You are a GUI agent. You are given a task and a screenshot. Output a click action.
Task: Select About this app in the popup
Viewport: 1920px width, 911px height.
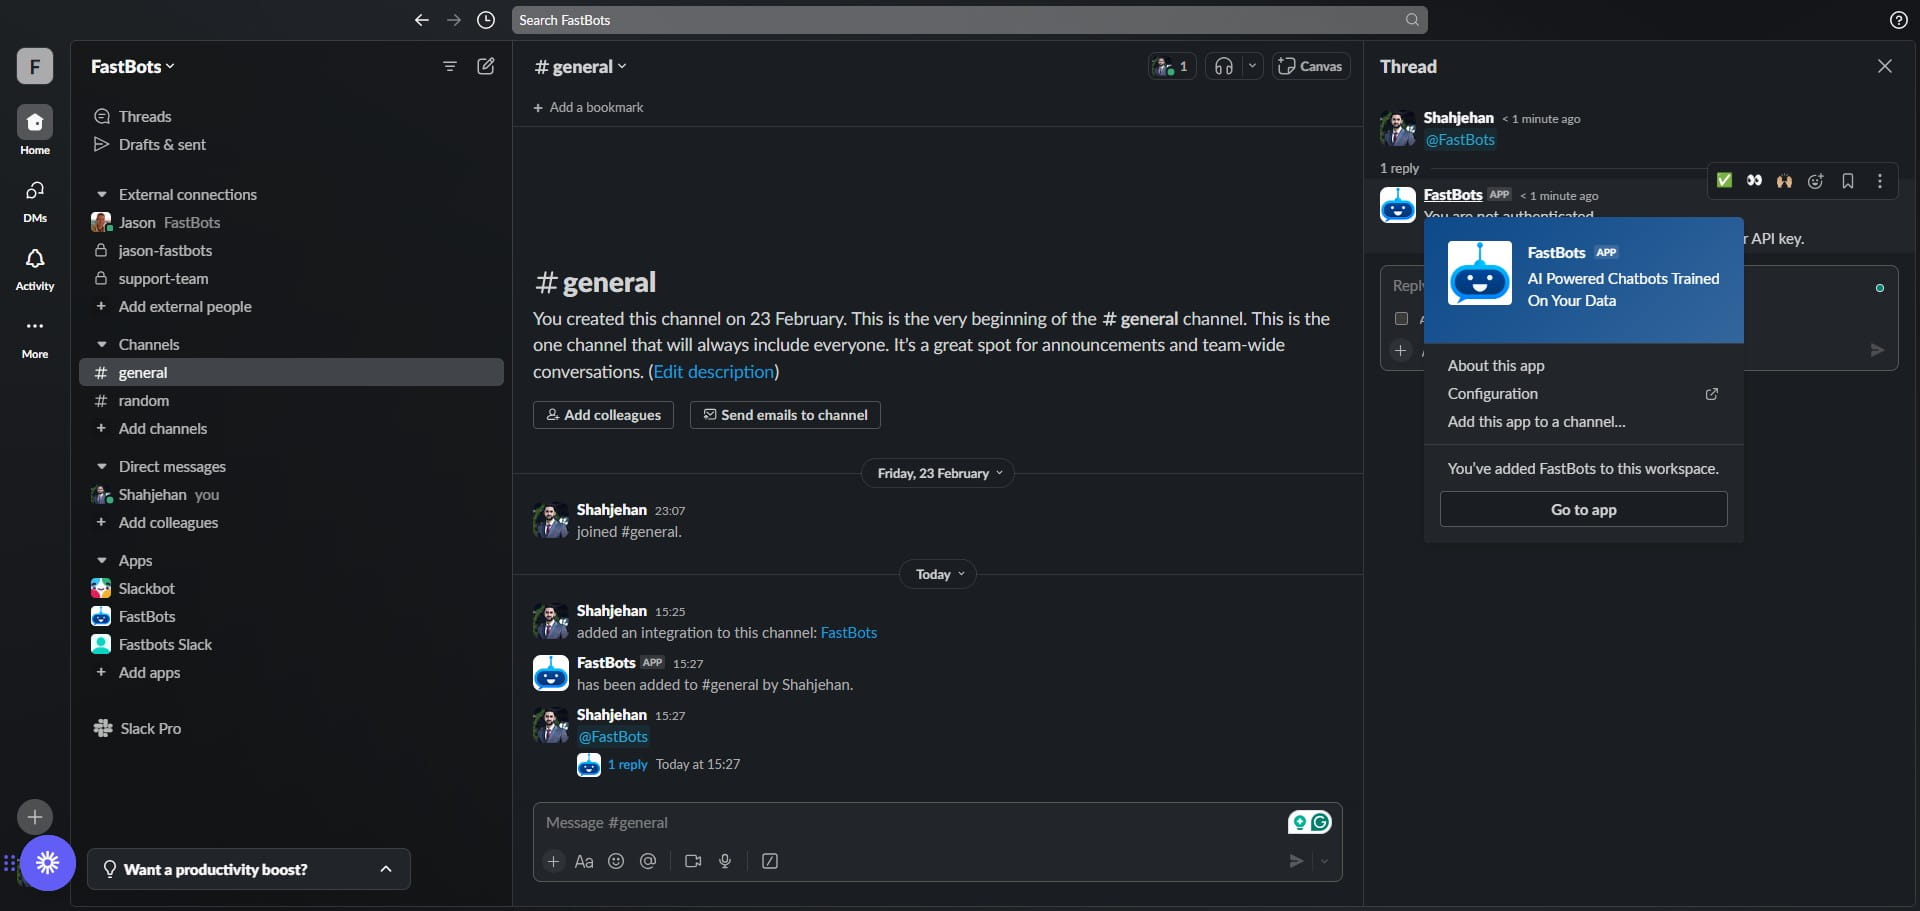click(1584, 366)
